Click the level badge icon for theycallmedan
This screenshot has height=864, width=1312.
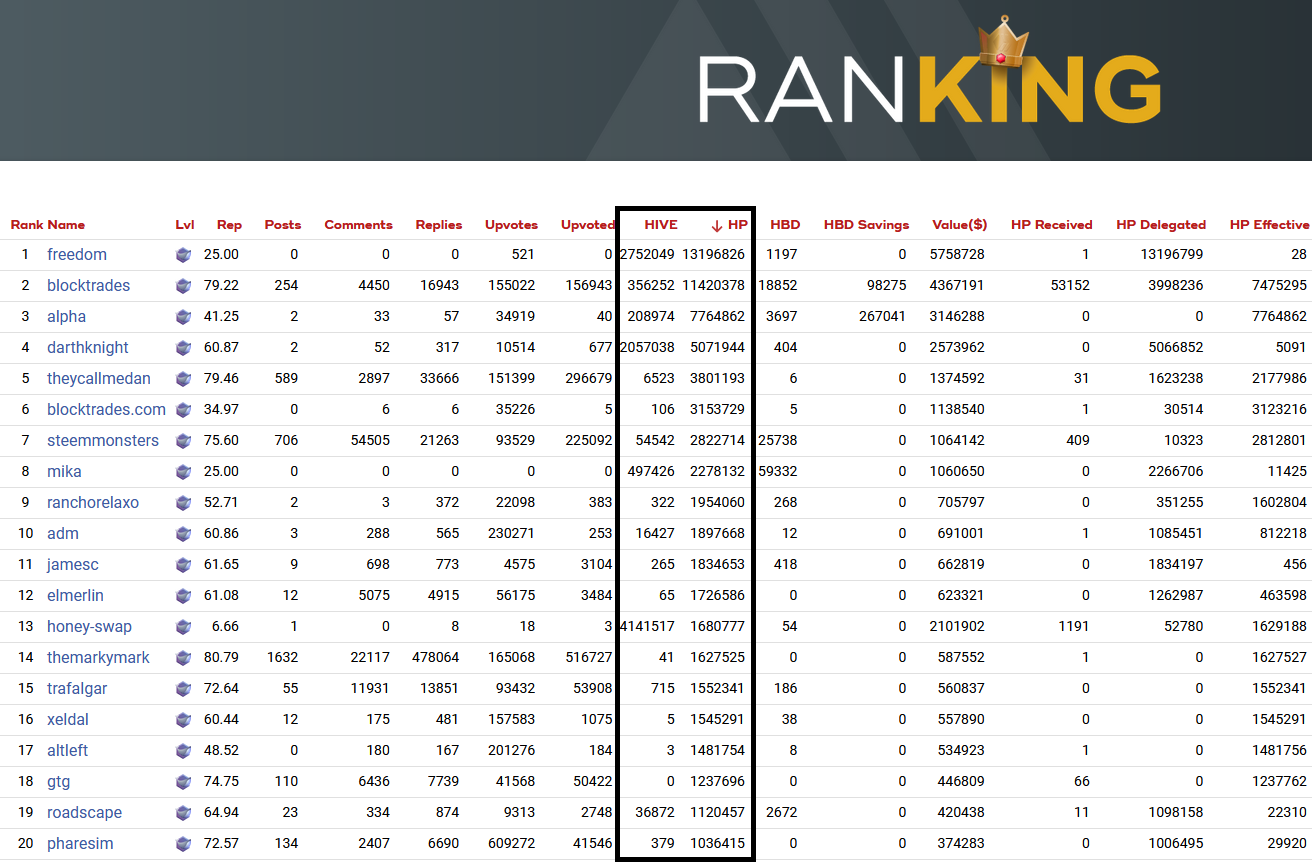(183, 379)
